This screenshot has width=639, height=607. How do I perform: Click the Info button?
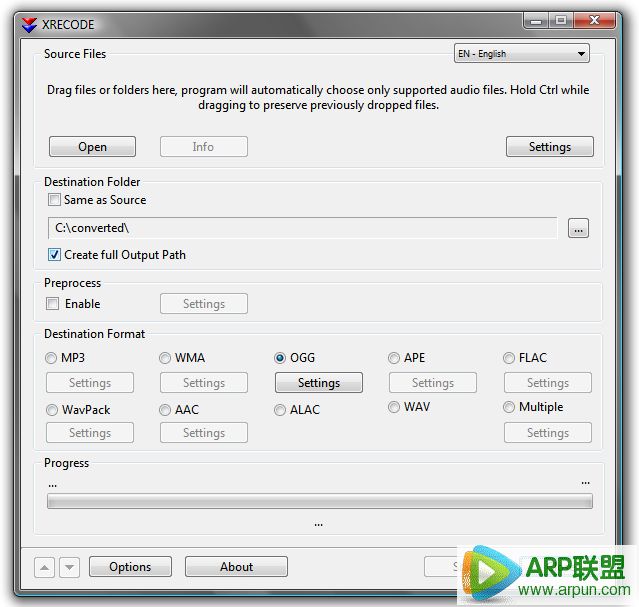[203, 147]
